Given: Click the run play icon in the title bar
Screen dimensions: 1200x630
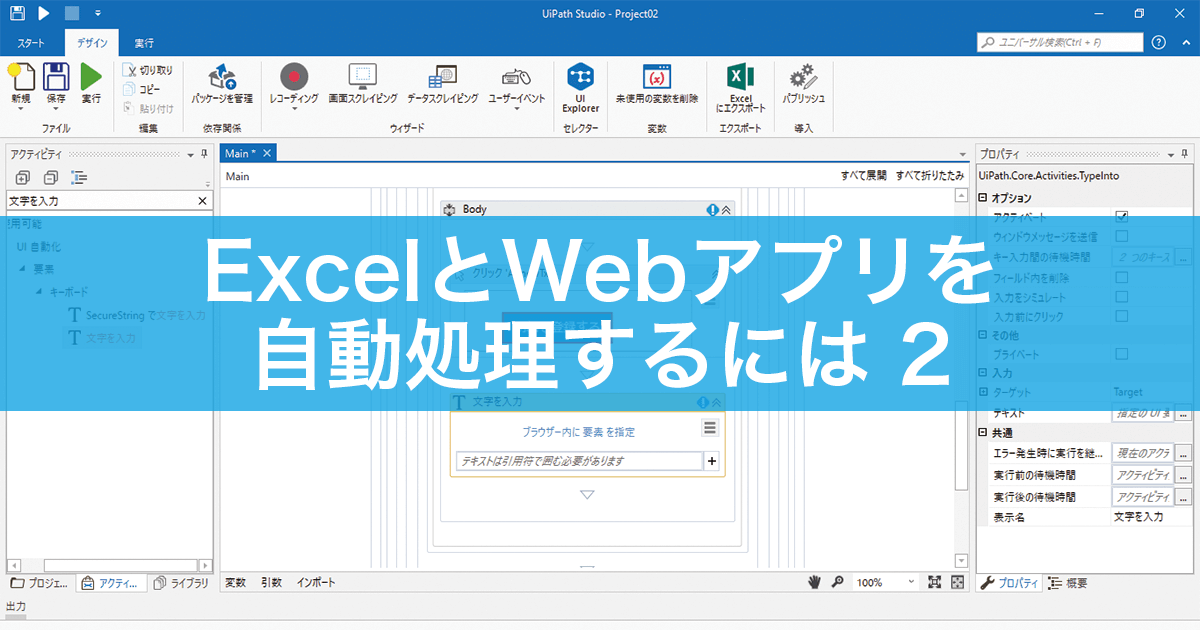Looking at the screenshot, I should (x=44, y=13).
